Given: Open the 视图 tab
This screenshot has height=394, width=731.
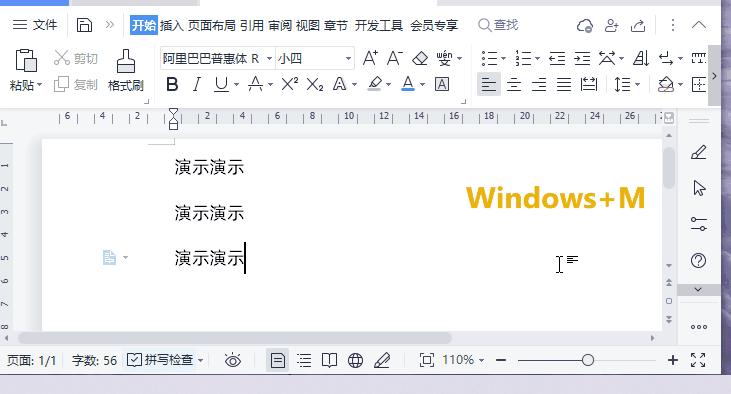Looking at the screenshot, I should pyautogui.click(x=308, y=25).
